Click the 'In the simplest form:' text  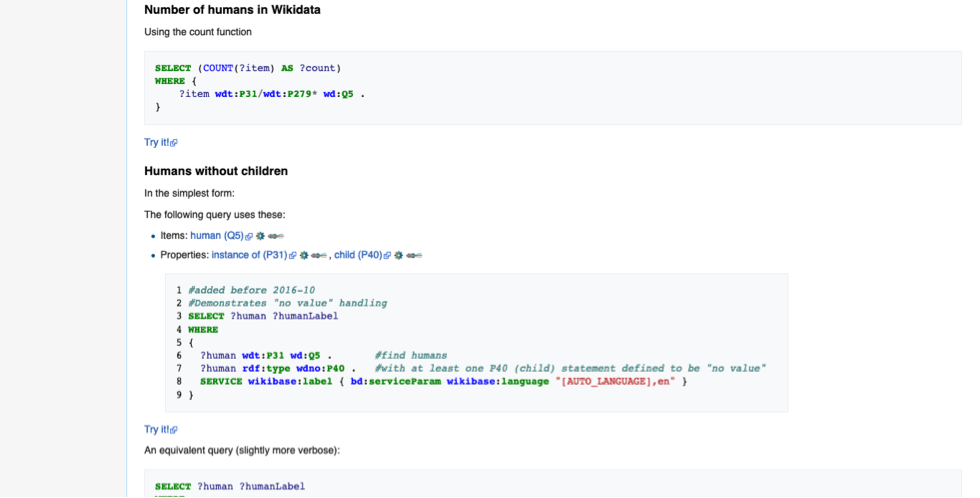tap(189, 194)
